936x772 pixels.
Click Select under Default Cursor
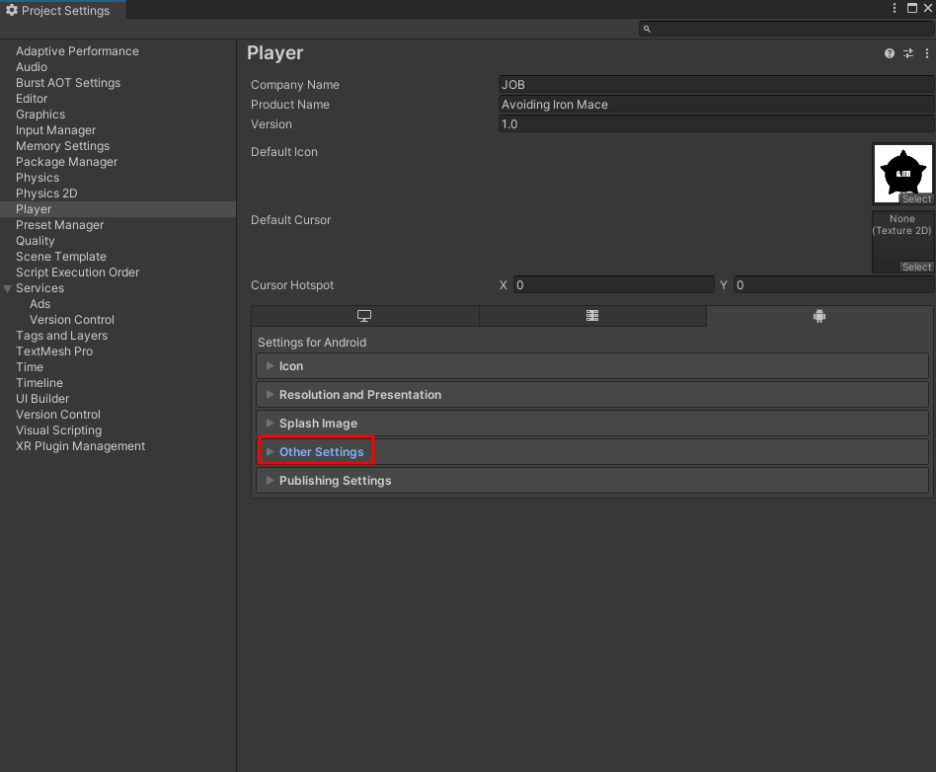click(916, 267)
